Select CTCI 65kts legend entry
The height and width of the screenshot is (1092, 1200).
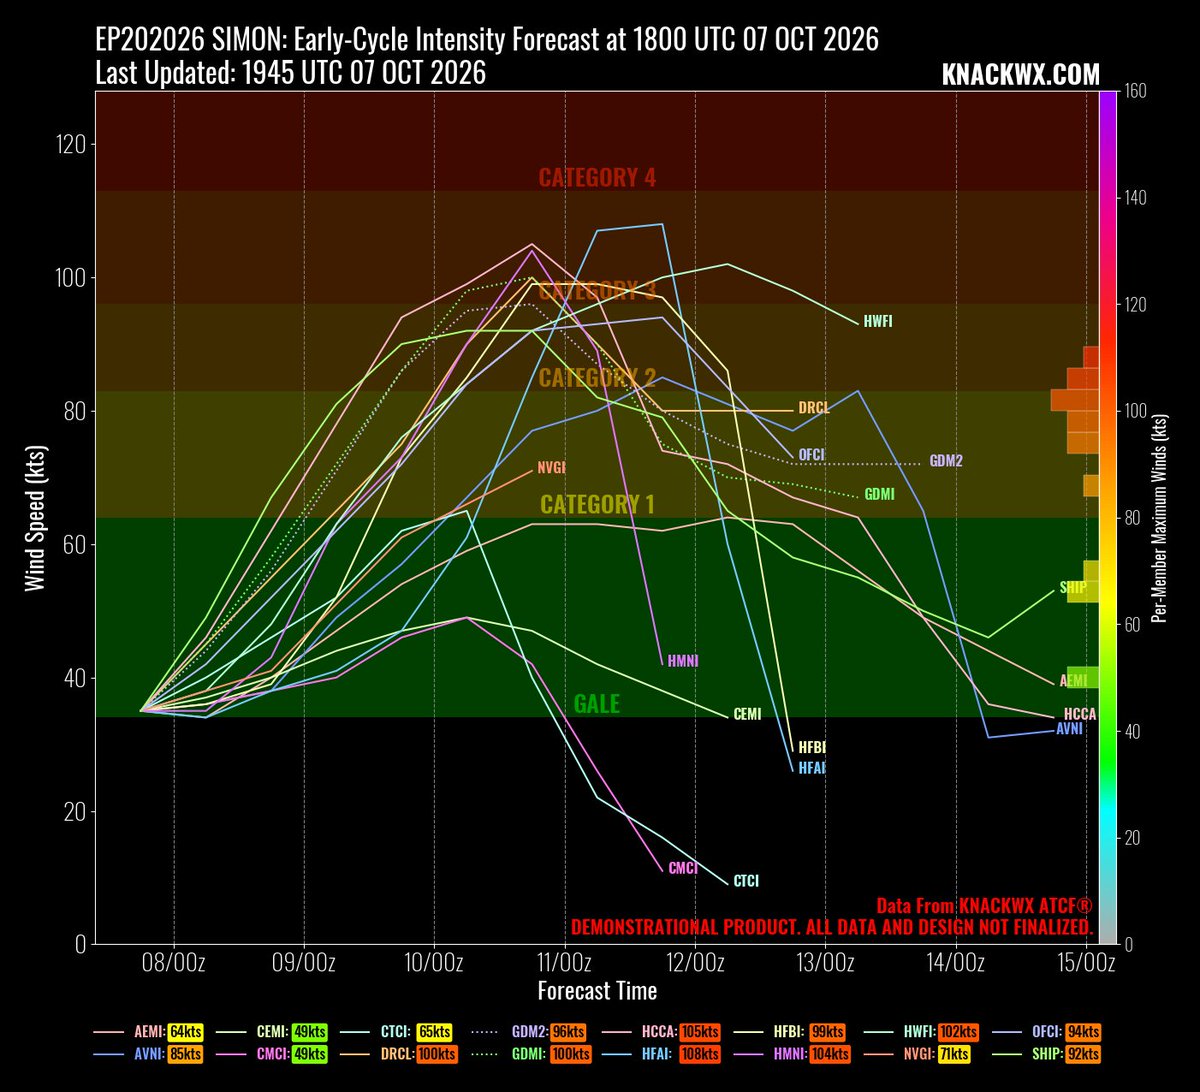click(x=396, y=1031)
